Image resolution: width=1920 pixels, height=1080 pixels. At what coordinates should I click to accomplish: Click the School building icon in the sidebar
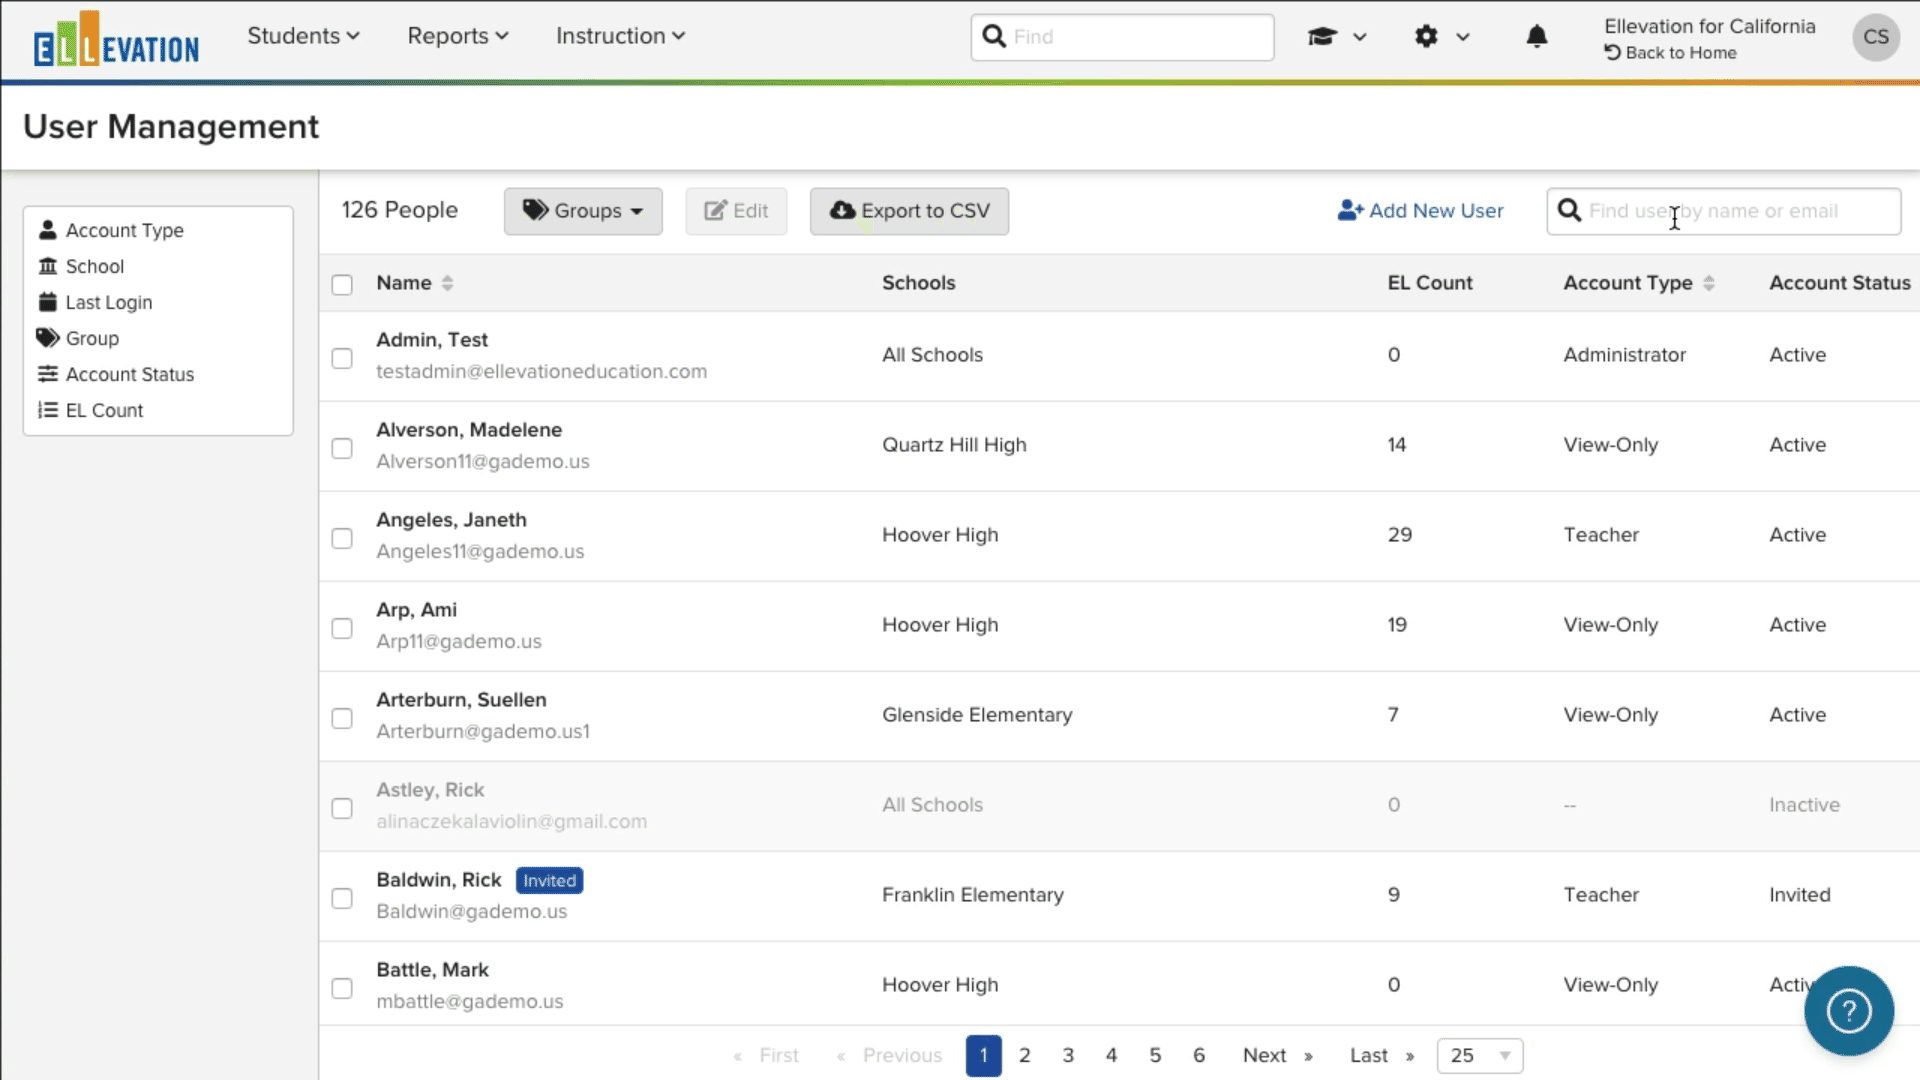coord(47,266)
